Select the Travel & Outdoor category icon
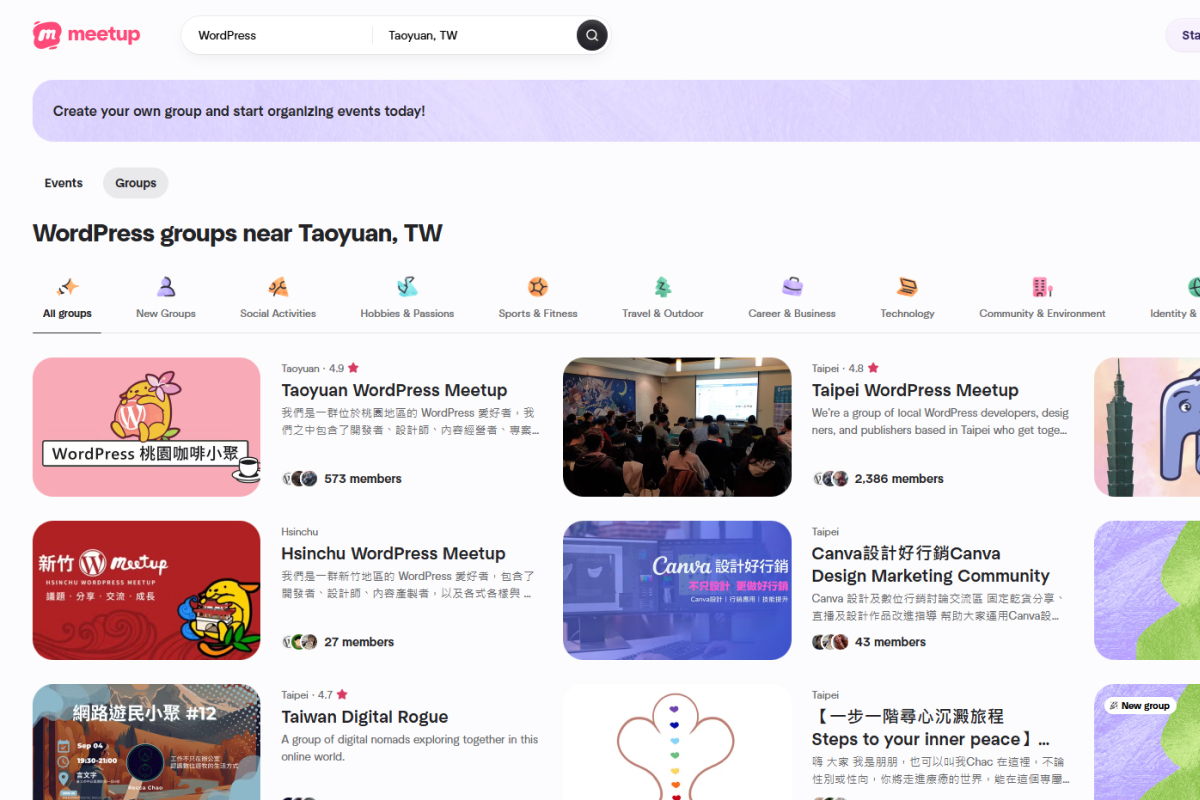 tap(663, 287)
